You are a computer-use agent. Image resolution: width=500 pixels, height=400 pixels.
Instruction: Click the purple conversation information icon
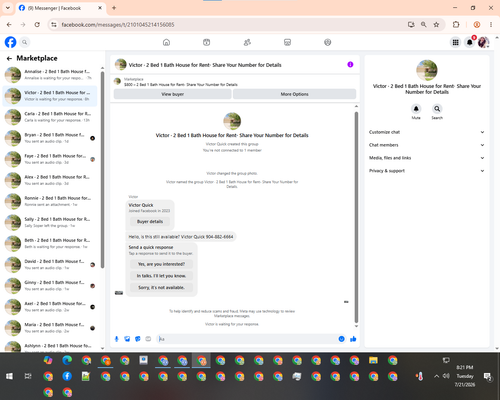pos(350,65)
